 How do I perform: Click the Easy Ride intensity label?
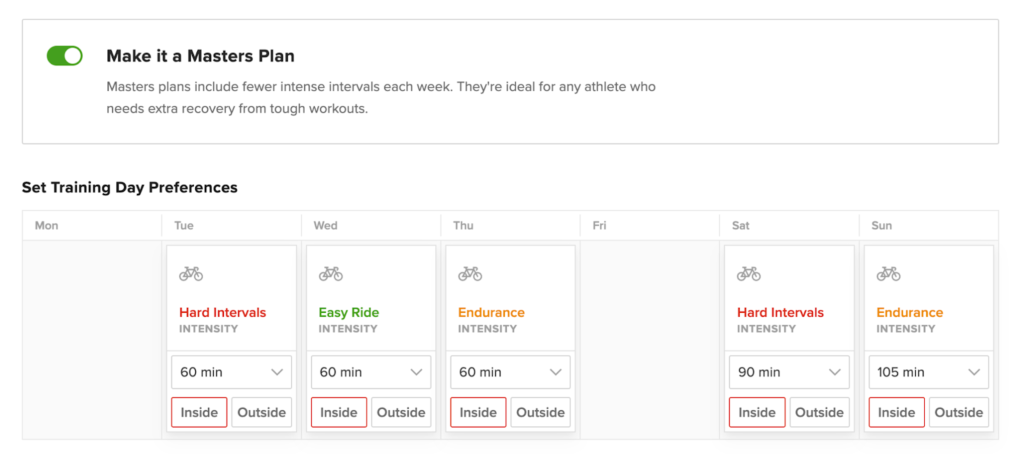click(x=349, y=313)
